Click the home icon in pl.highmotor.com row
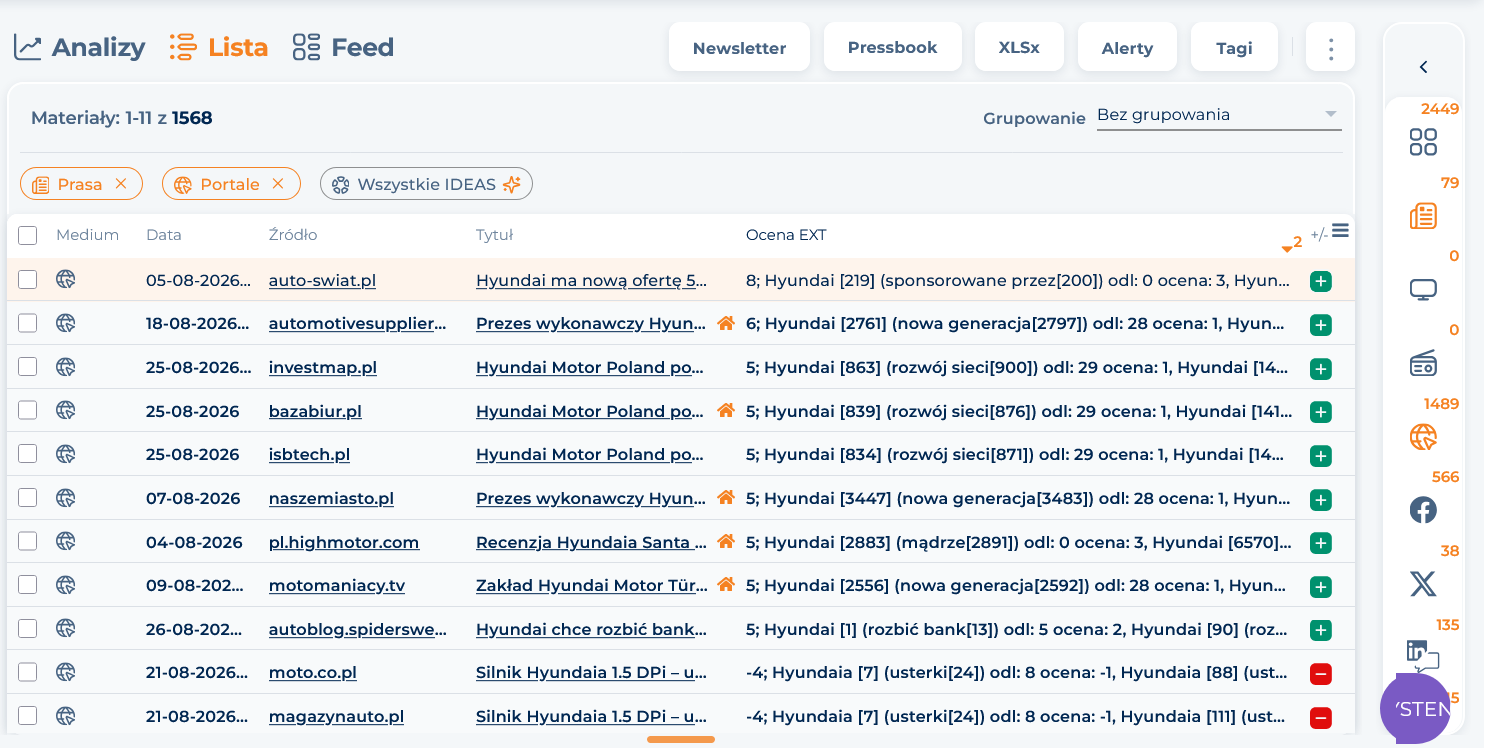 click(x=726, y=541)
